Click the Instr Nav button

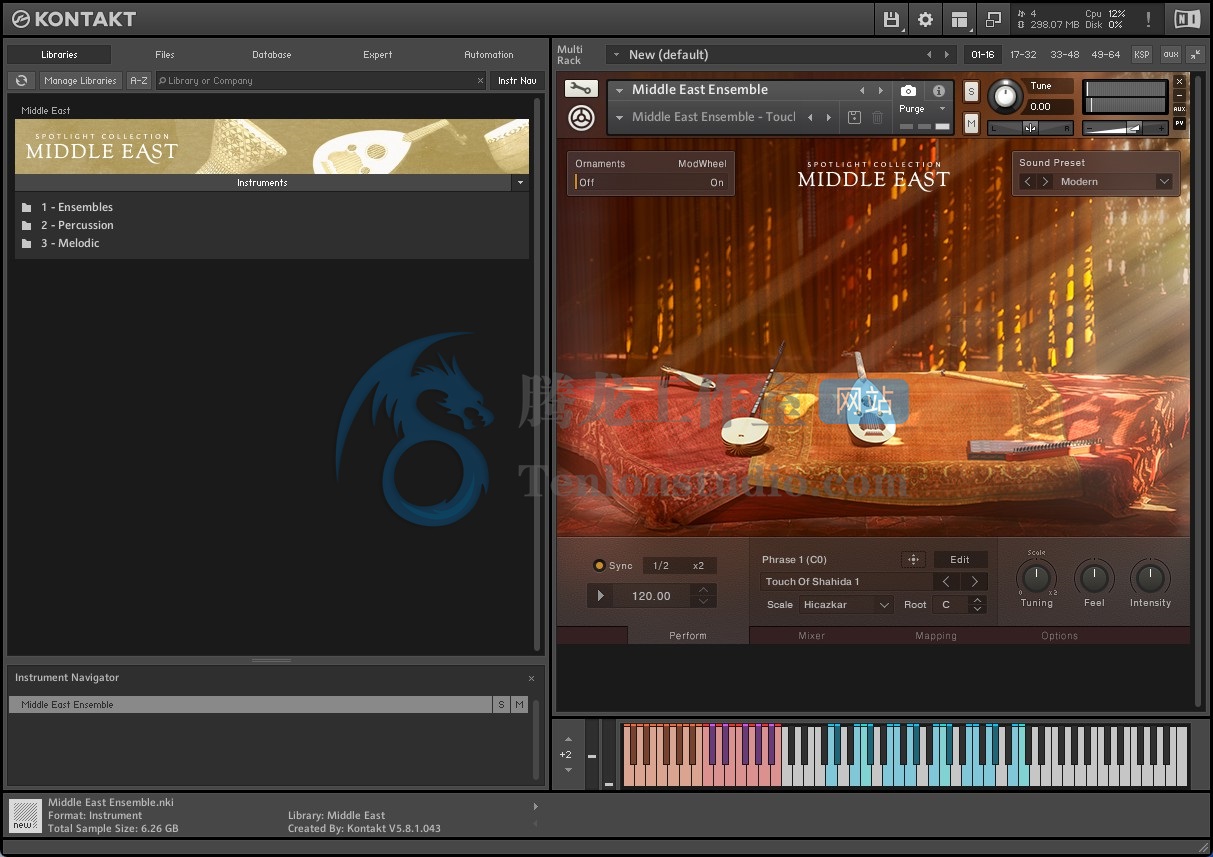tap(517, 81)
